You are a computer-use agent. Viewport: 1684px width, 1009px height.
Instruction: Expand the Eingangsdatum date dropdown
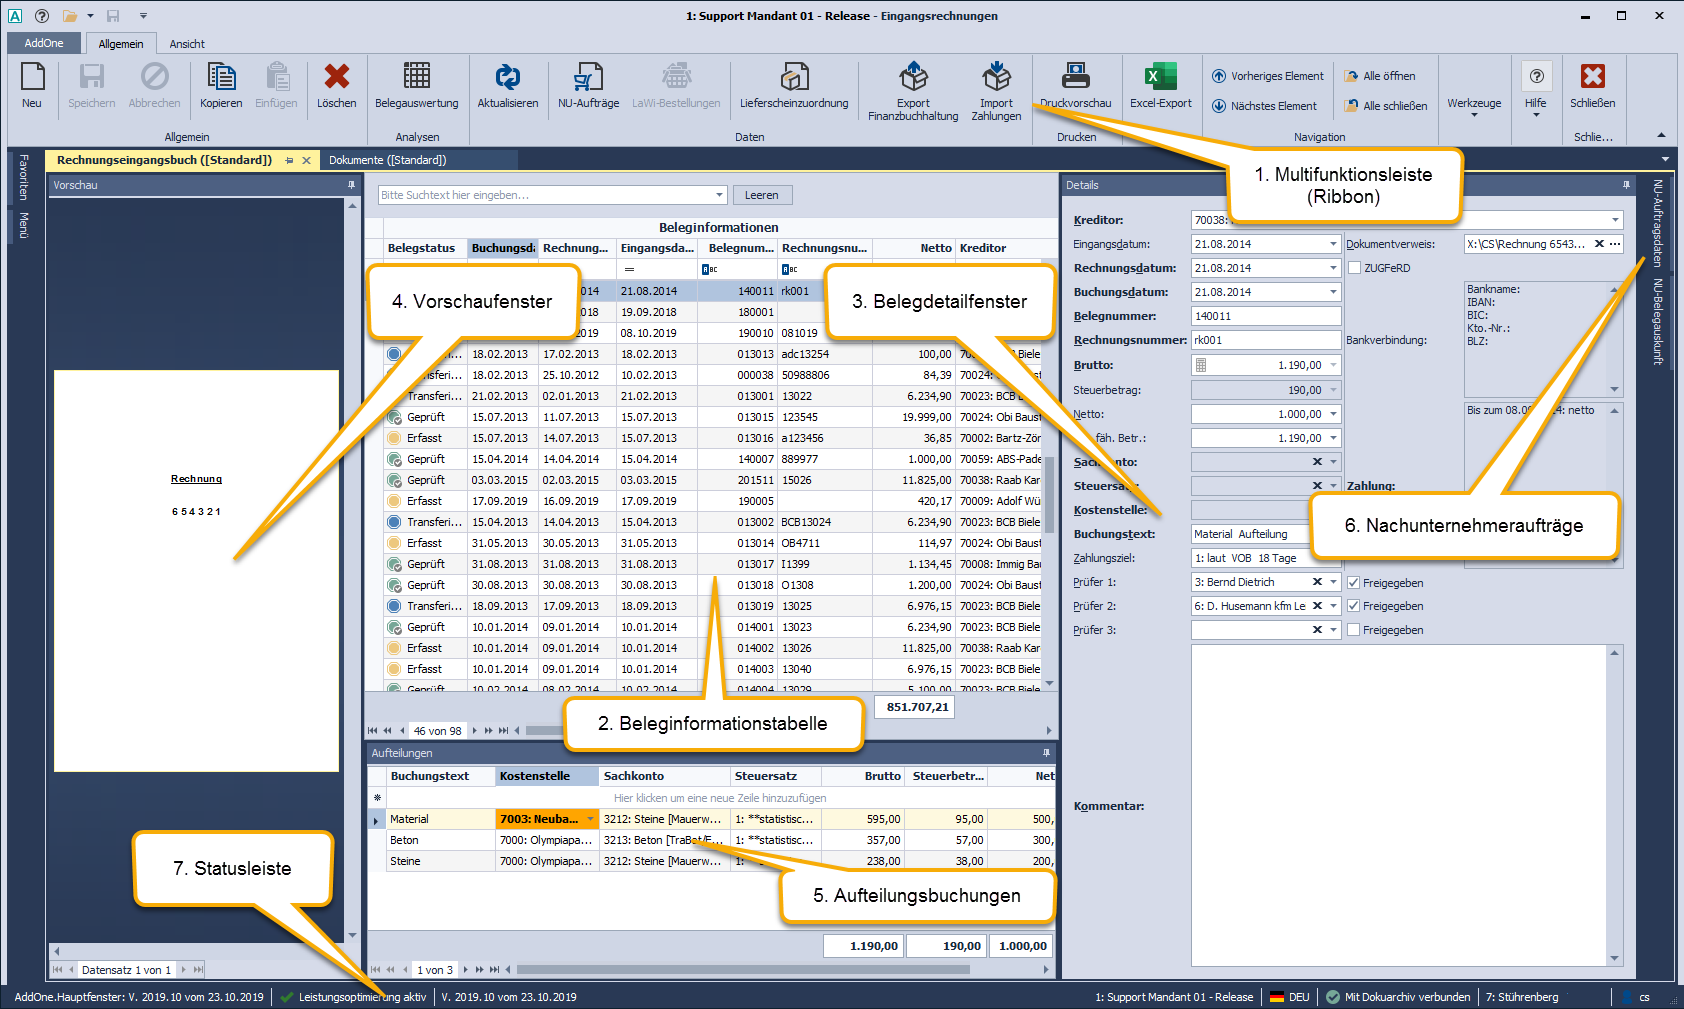pyautogui.click(x=1332, y=244)
